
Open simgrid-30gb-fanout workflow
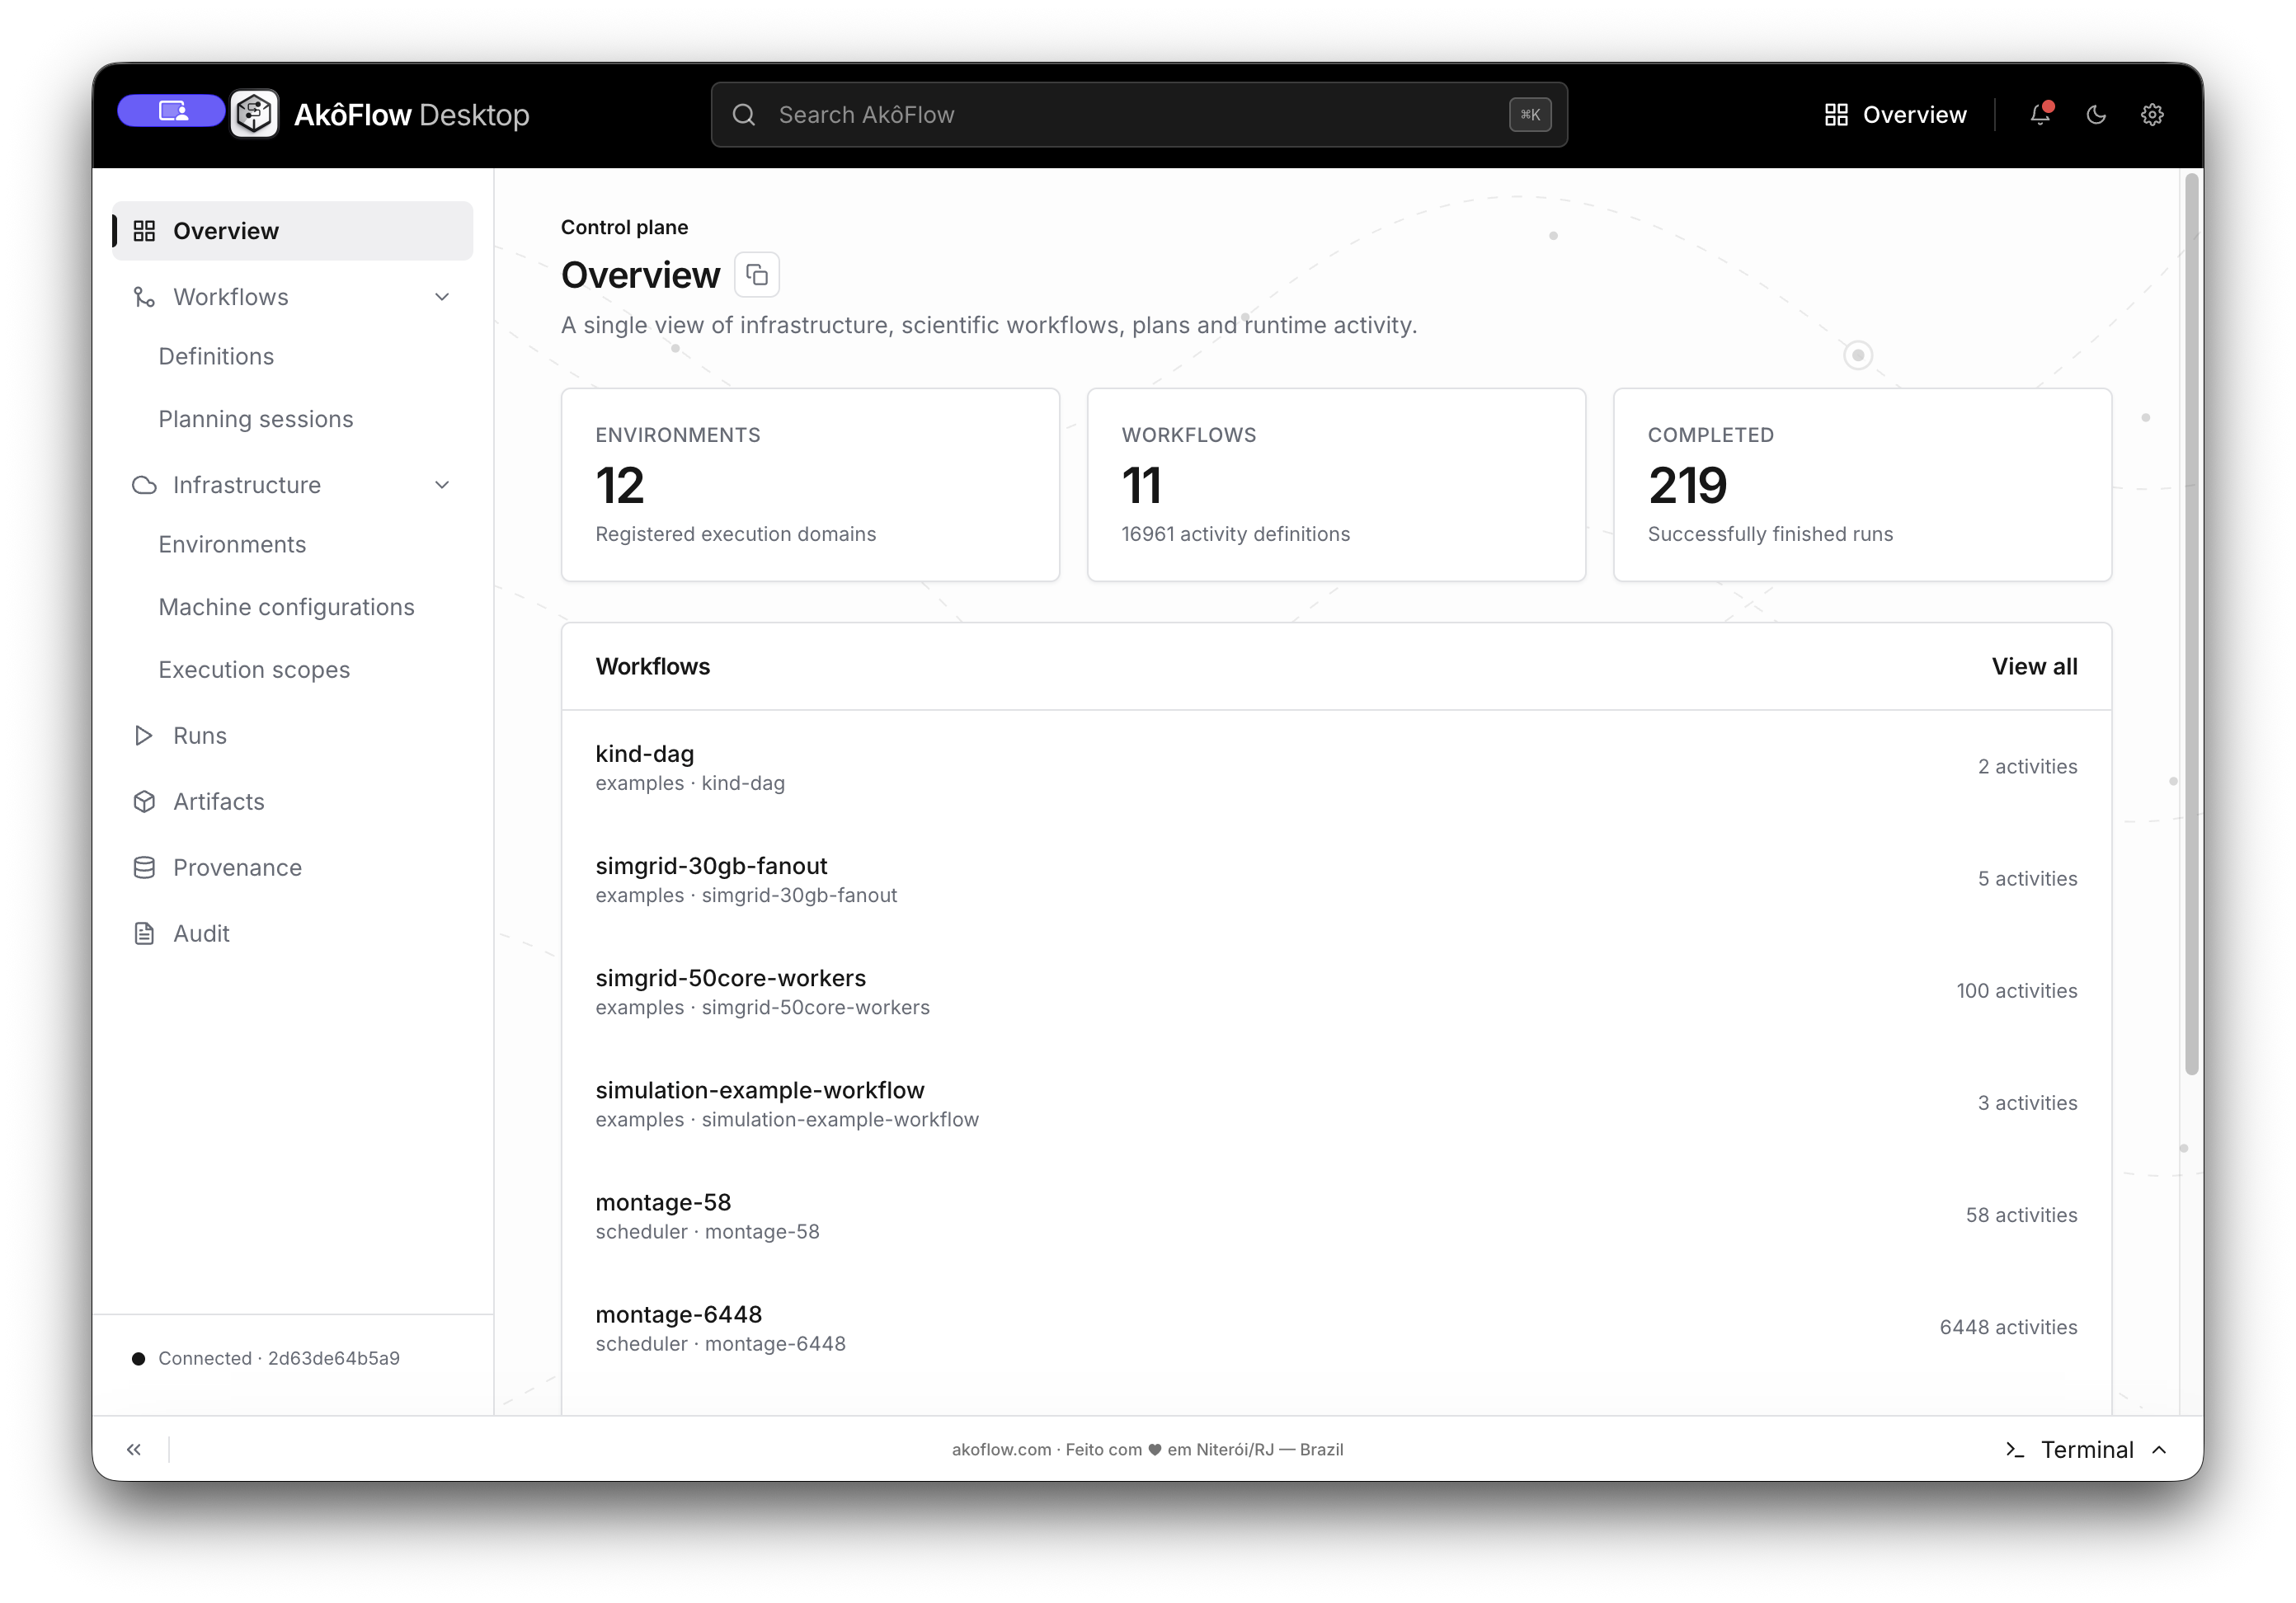click(1336, 880)
